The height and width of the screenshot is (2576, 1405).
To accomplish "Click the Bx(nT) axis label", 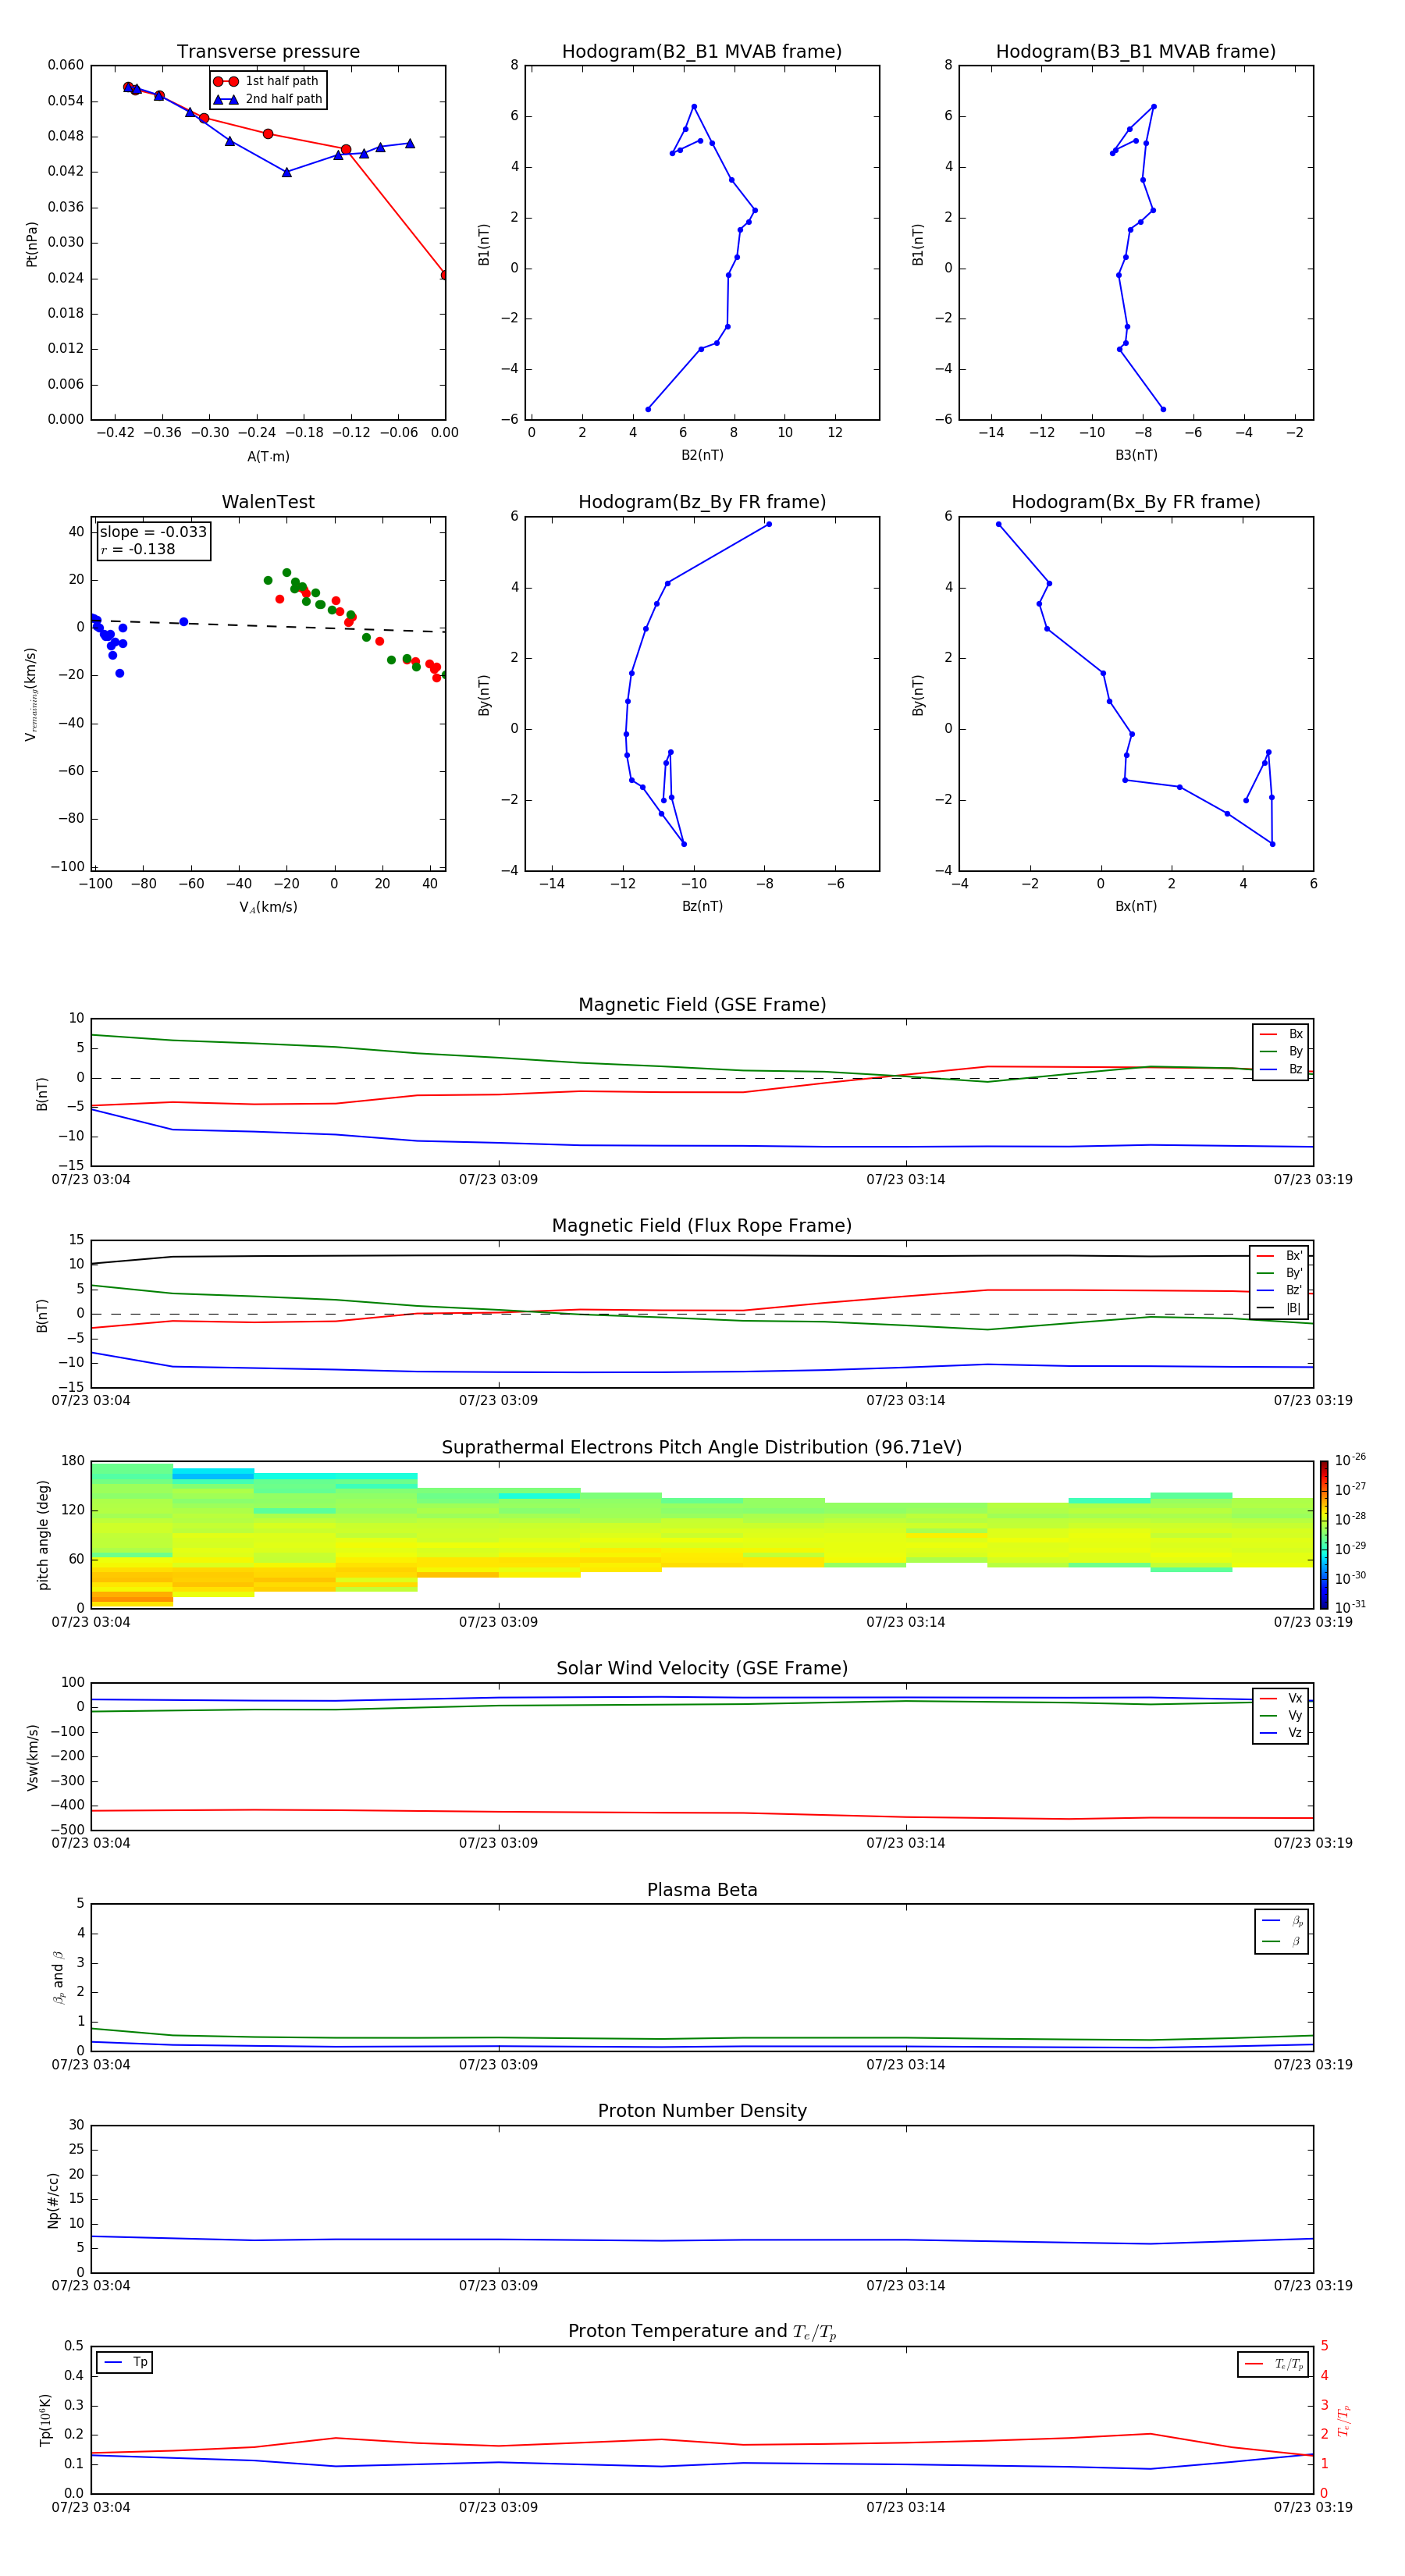I will click(1136, 906).
